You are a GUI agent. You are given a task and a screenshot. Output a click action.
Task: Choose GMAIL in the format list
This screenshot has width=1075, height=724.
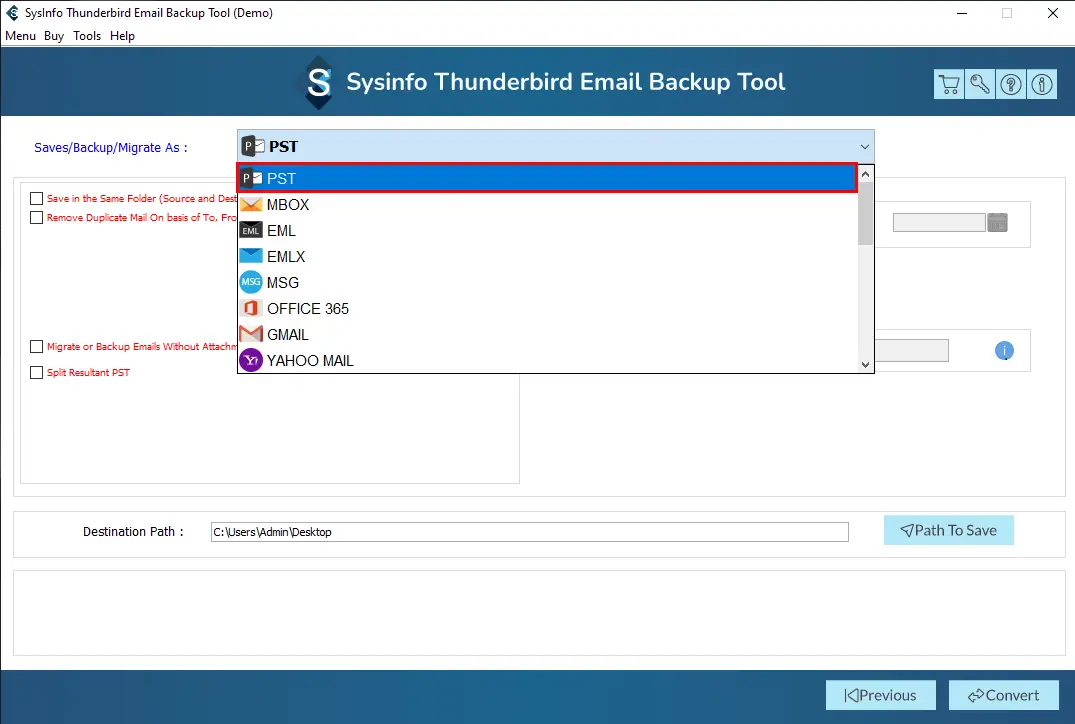pyautogui.click(x=287, y=335)
